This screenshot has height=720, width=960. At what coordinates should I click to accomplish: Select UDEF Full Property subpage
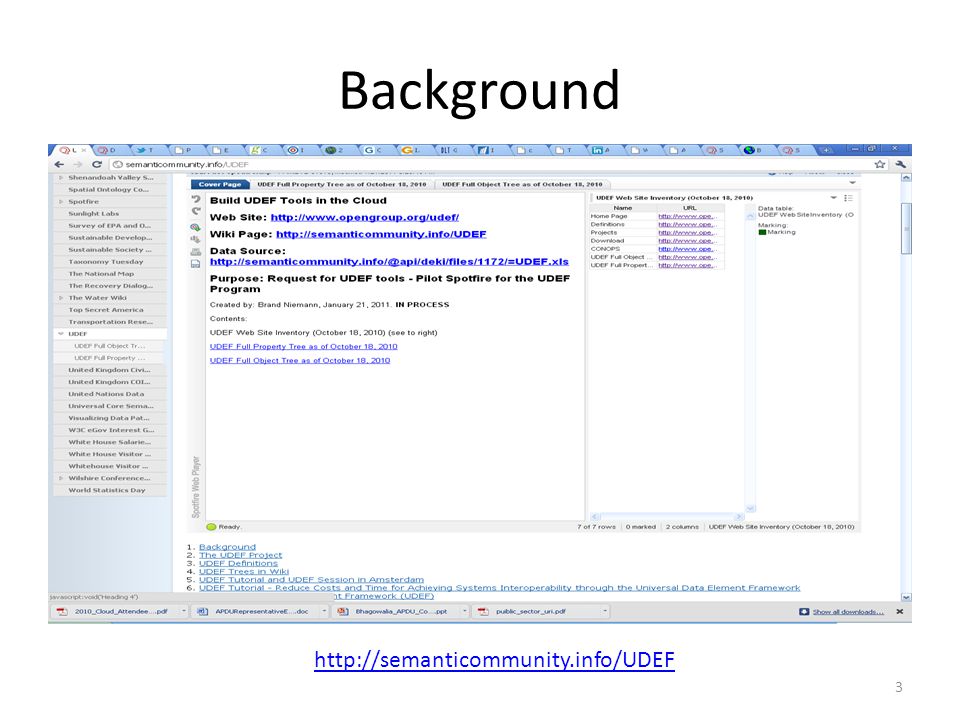110,358
